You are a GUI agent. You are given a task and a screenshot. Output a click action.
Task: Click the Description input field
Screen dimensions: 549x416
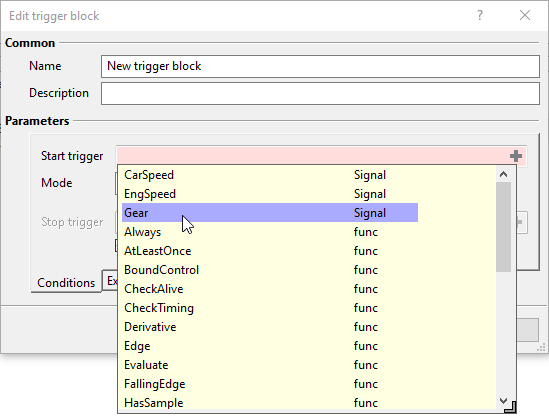click(320, 93)
